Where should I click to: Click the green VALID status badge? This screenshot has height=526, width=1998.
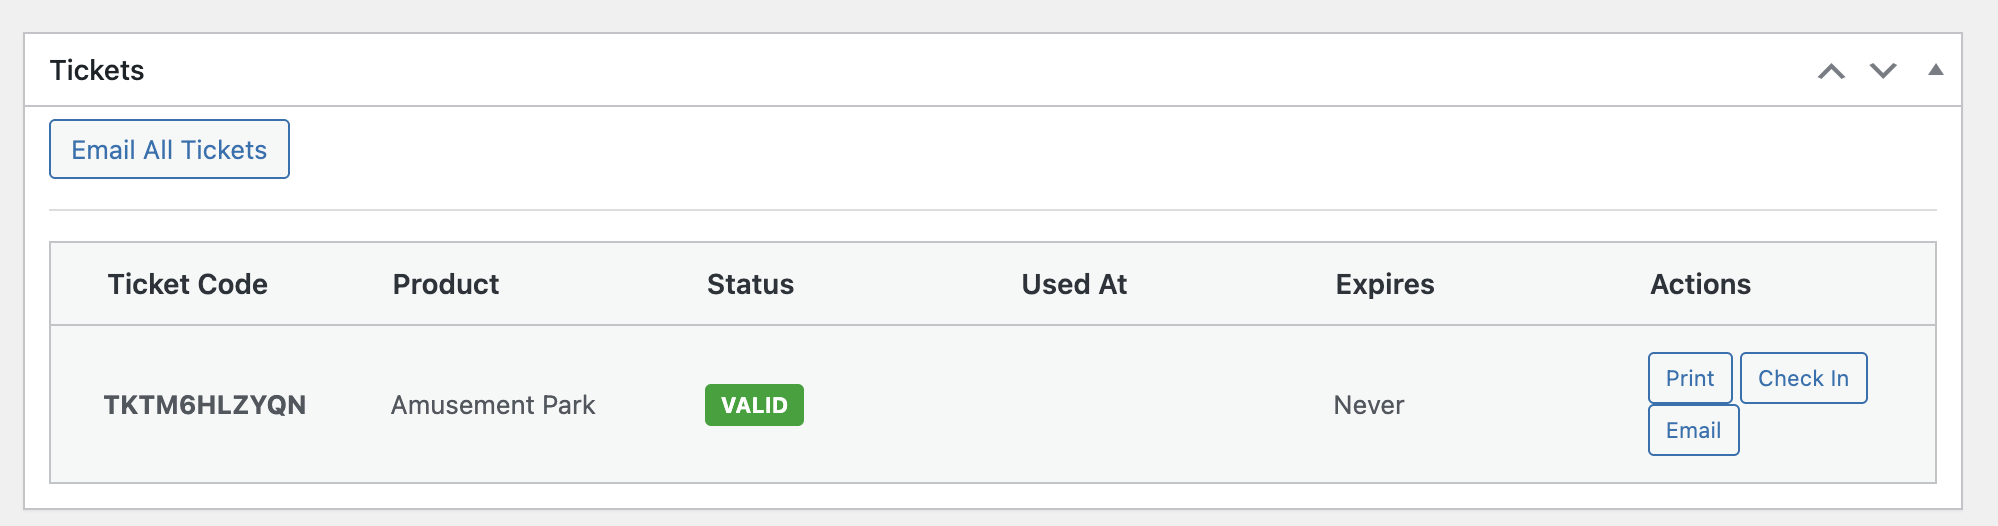pyautogui.click(x=754, y=405)
